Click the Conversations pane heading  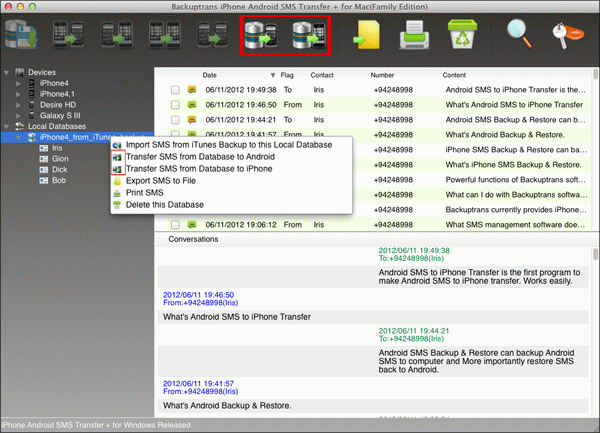[x=193, y=239]
